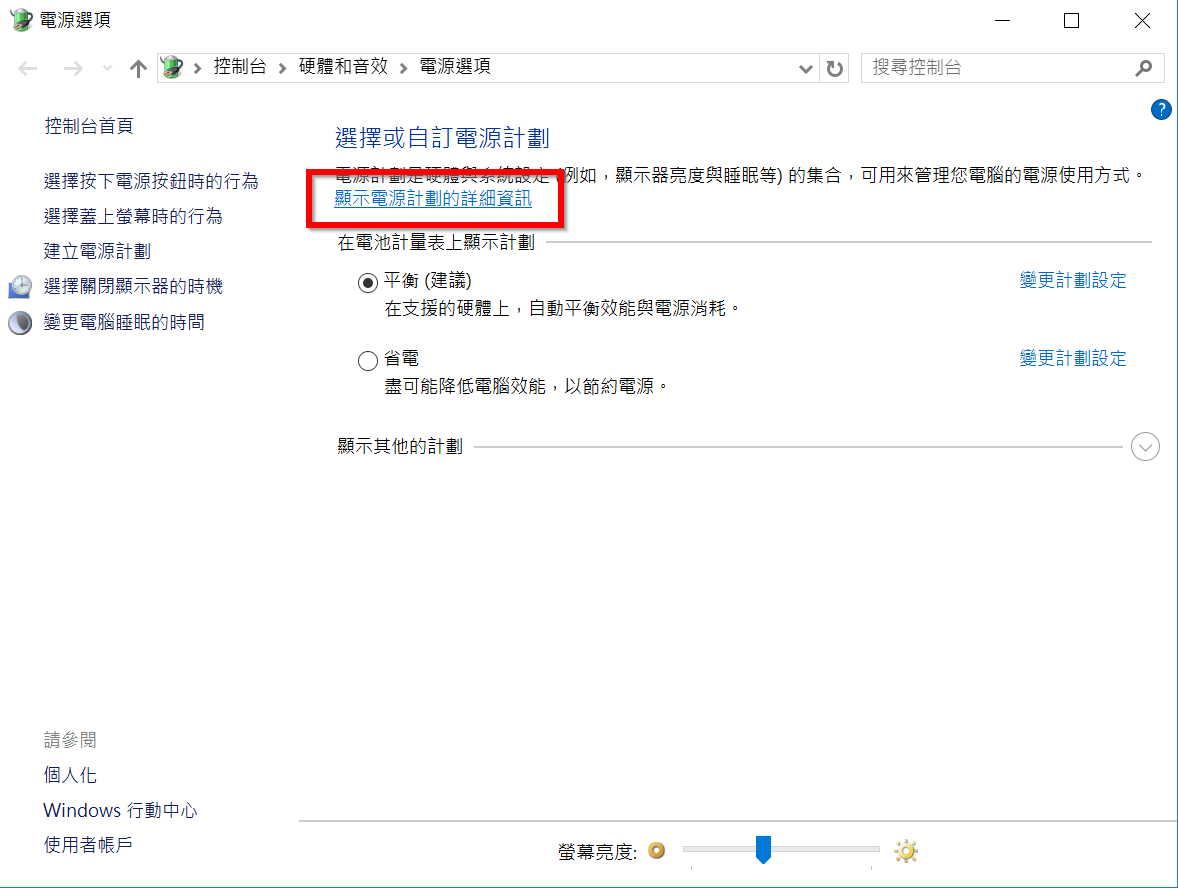Navigate to 硬體和音效 breadcrumb
This screenshot has height=888, width=1178.
coord(343,67)
